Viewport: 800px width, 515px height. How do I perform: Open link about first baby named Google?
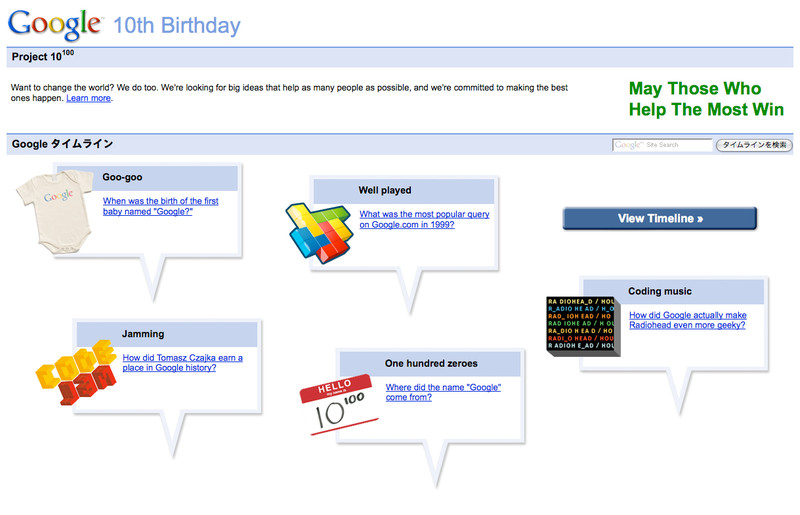[160, 206]
